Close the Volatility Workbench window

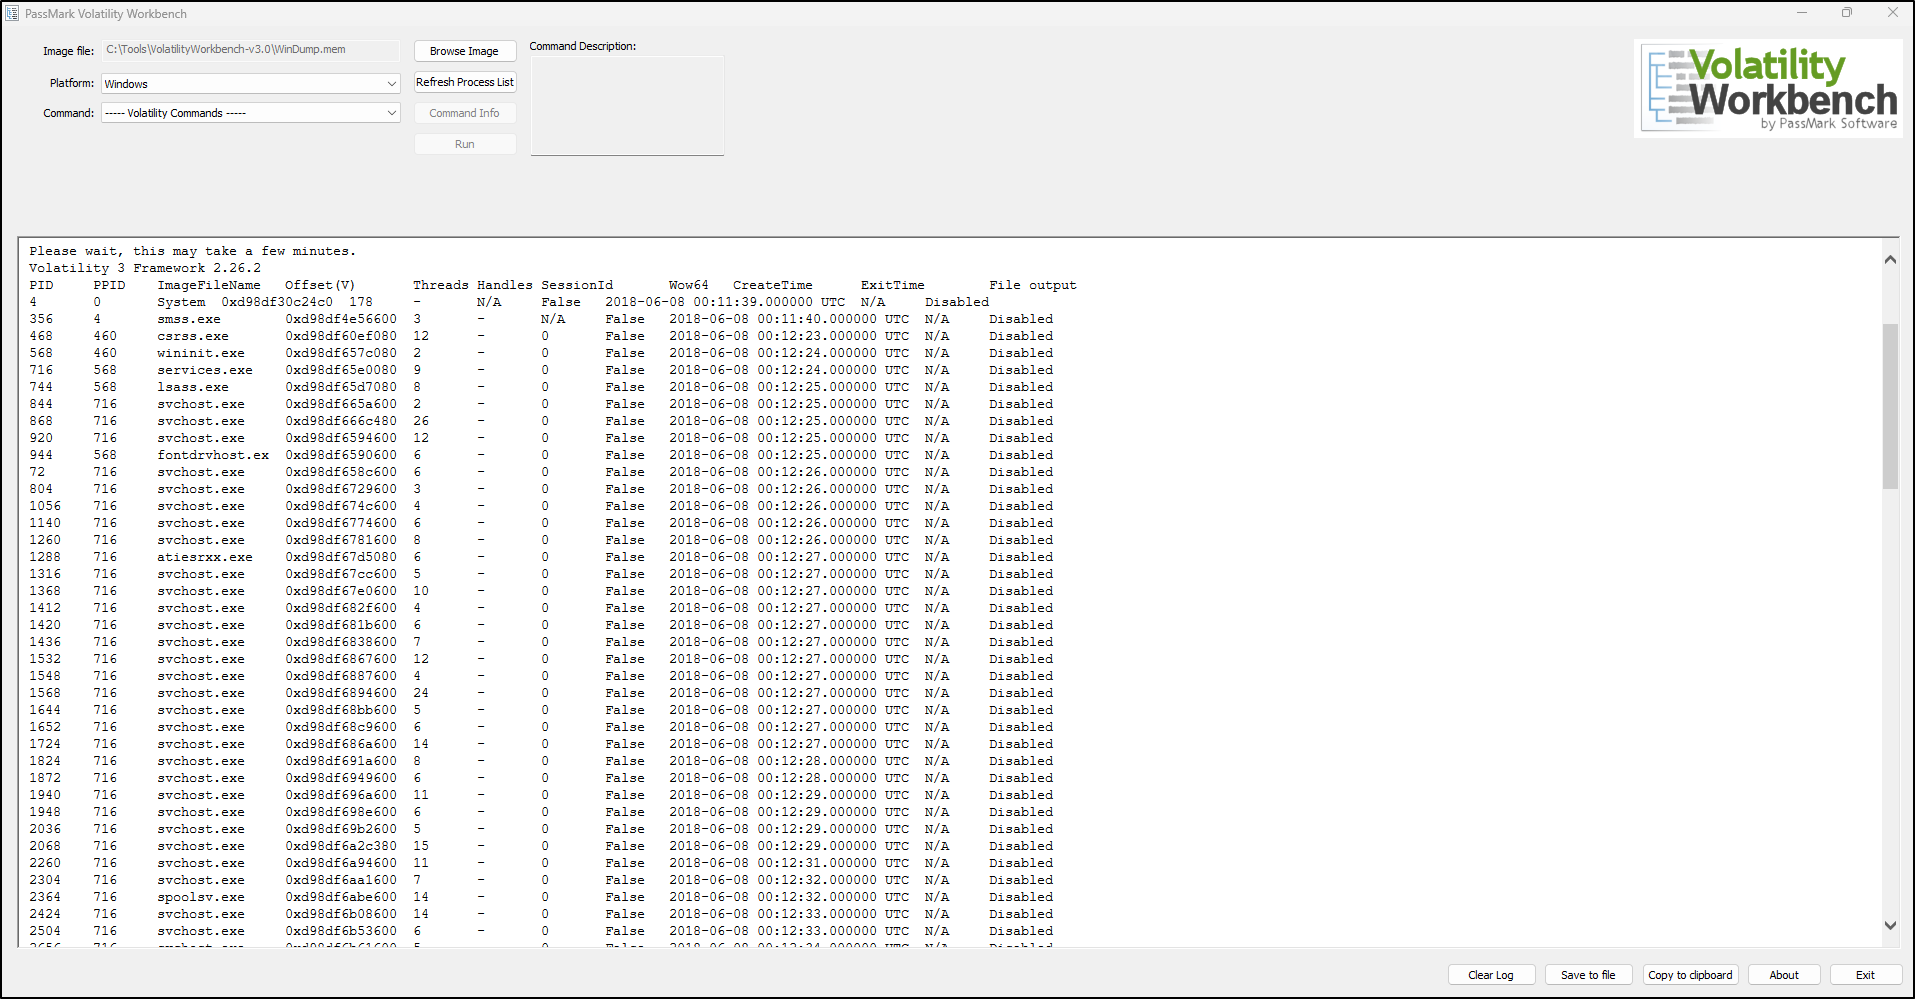[x=1892, y=13]
